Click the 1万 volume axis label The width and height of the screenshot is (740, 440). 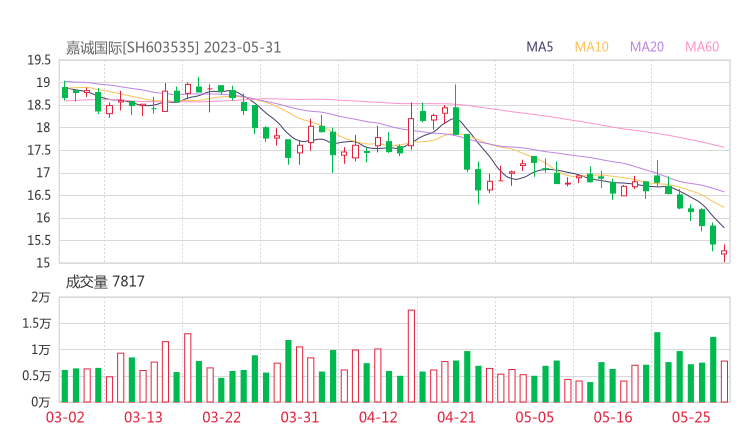click(41, 350)
